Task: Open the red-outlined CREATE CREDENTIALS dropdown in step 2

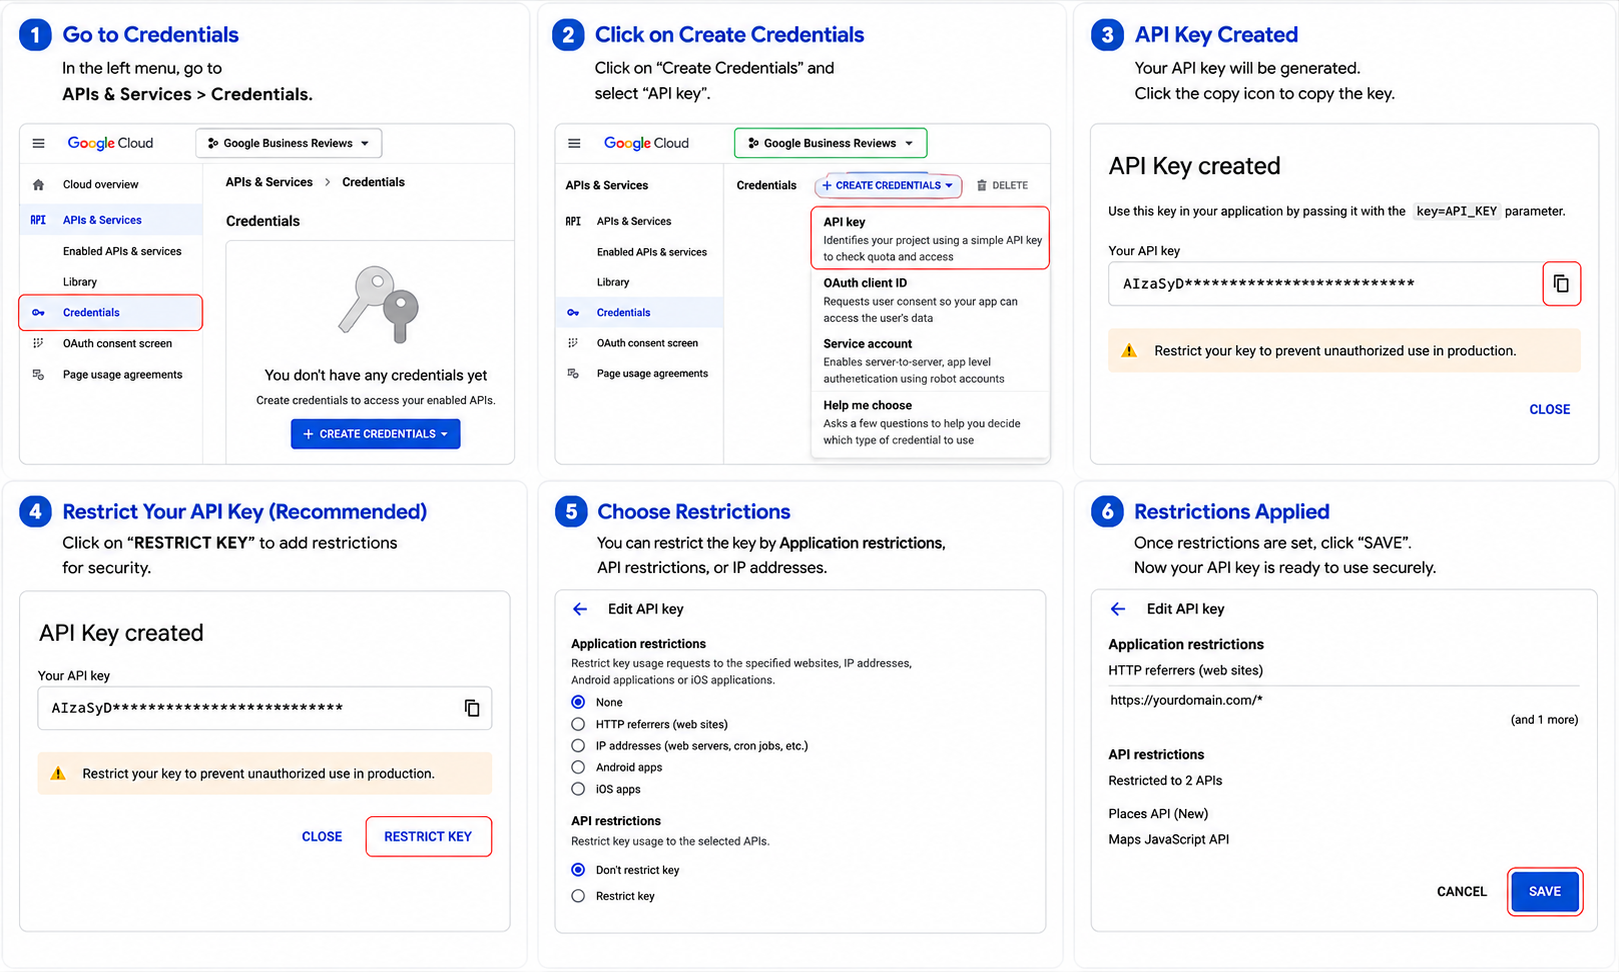Action: (x=888, y=186)
